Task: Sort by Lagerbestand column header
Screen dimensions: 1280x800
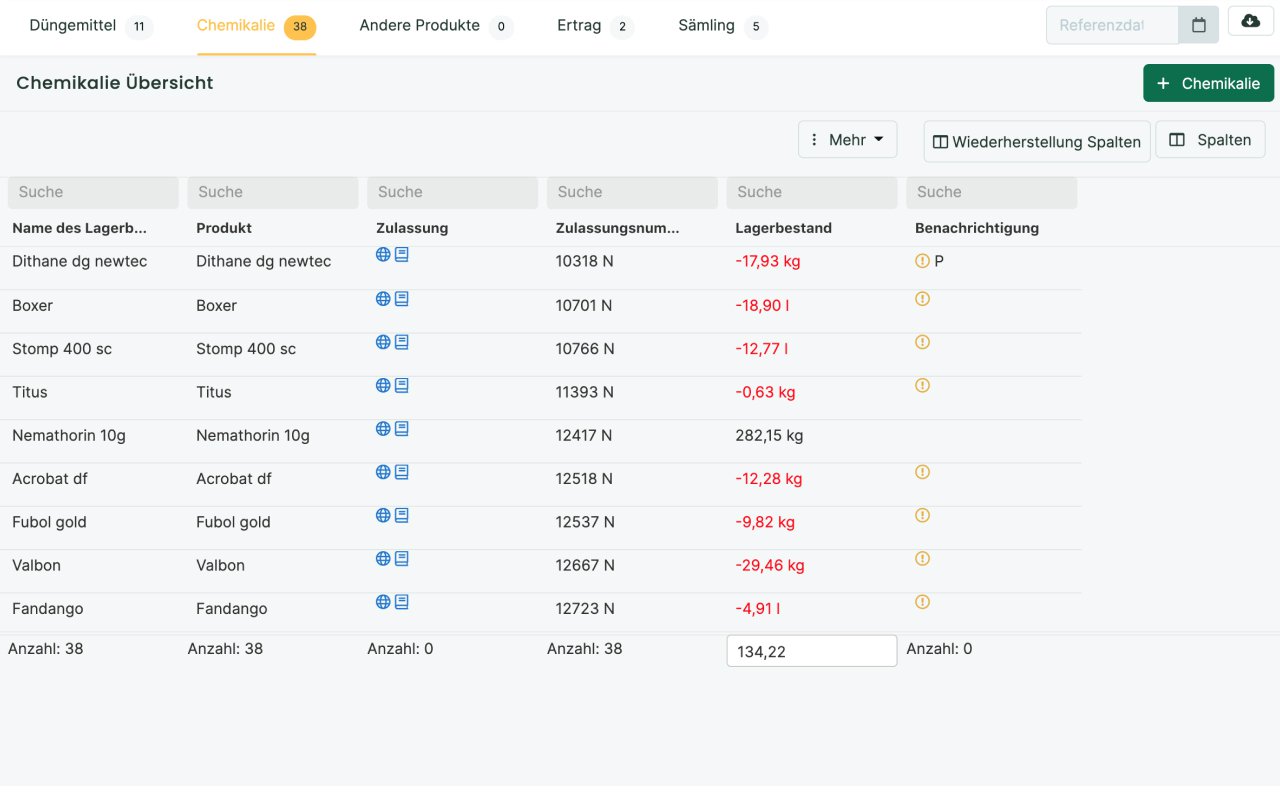Action: tap(783, 228)
